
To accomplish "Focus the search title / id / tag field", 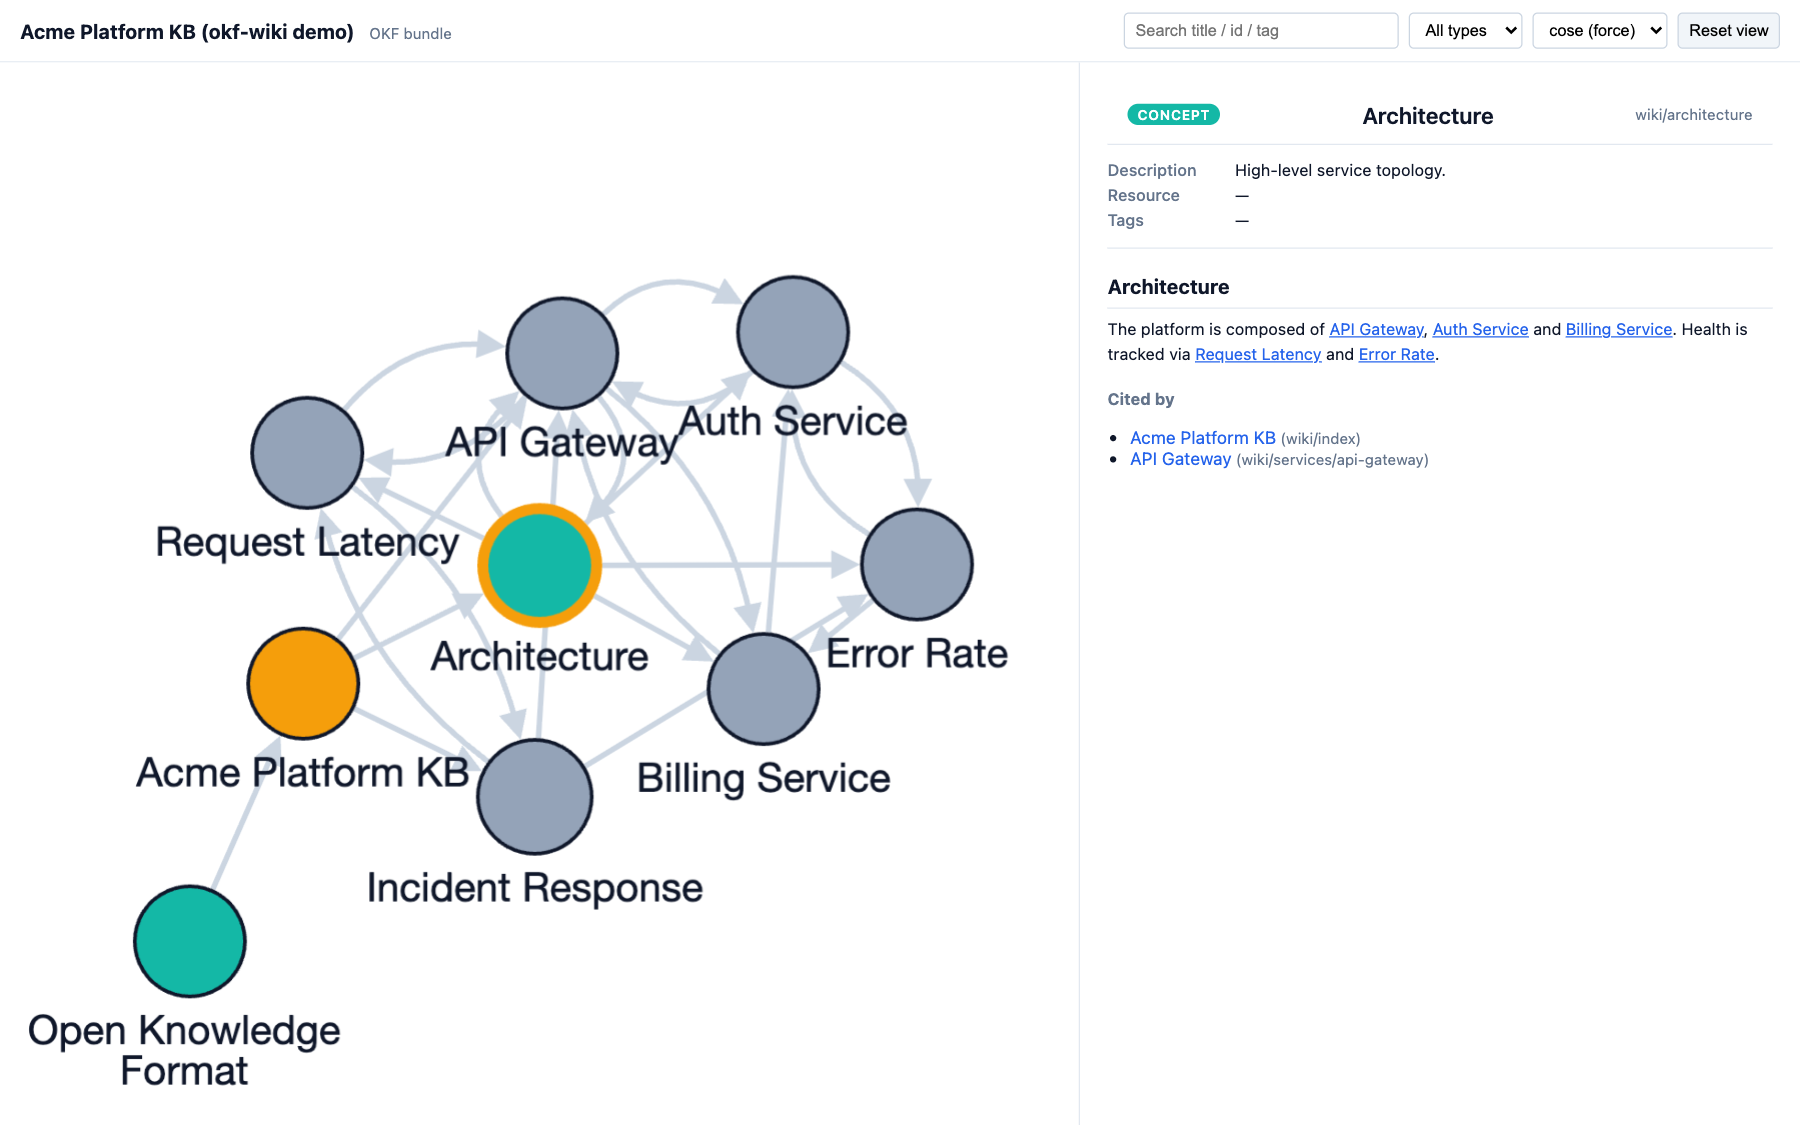I will [1260, 31].
